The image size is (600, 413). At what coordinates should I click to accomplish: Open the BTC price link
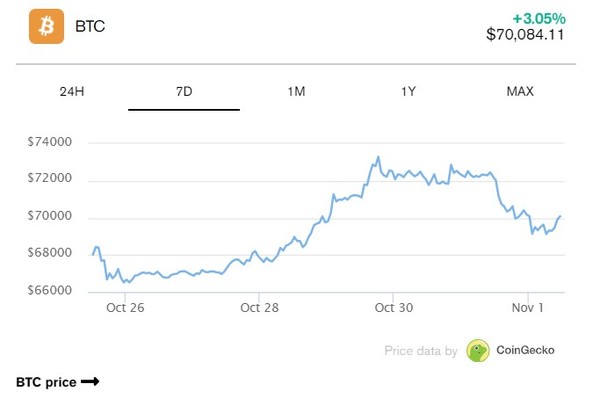tap(47, 382)
